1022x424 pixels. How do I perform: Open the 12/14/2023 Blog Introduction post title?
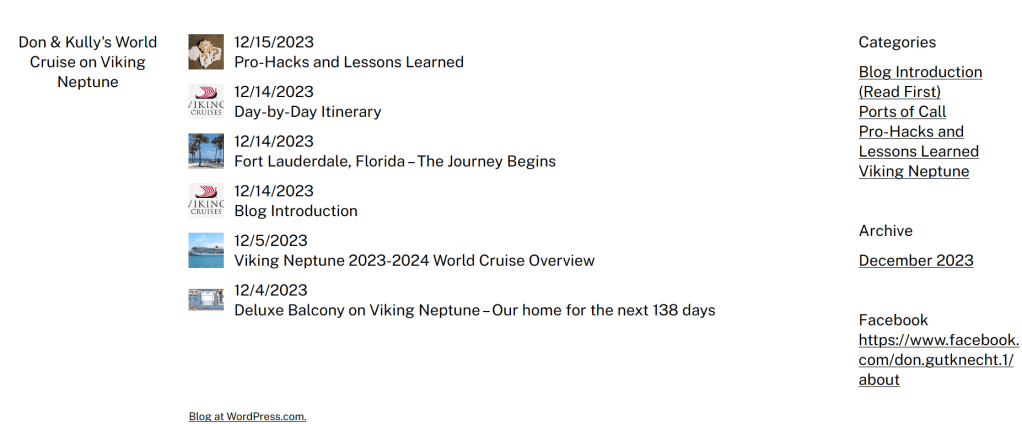(295, 211)
